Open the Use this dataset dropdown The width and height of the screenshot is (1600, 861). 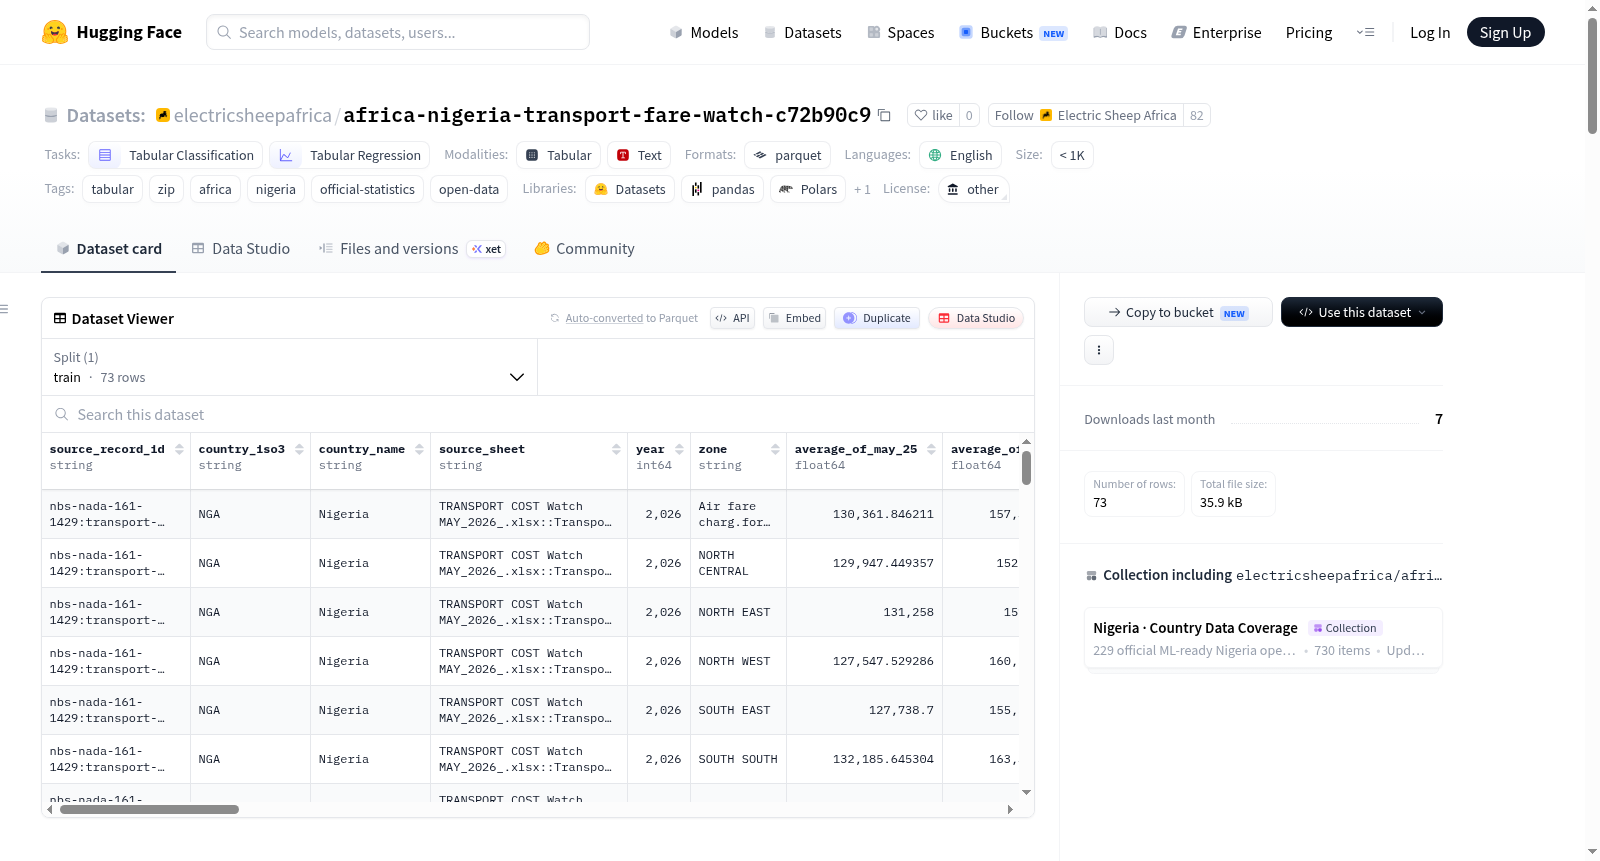[x=1362, y=312]
